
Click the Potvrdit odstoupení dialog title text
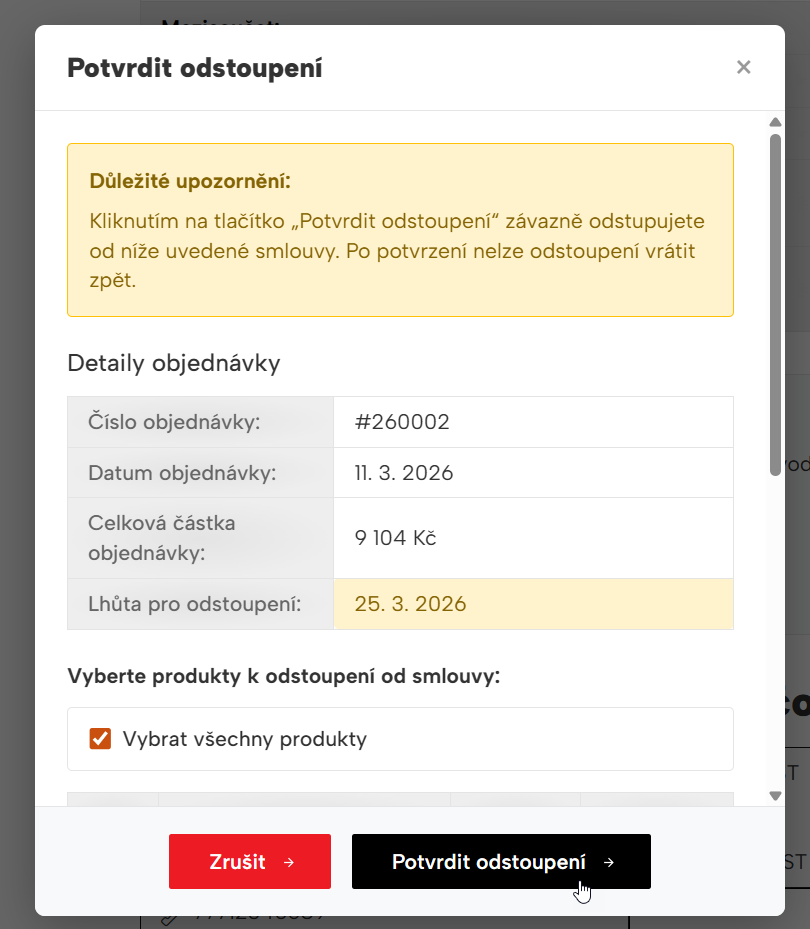pos(194,68)
